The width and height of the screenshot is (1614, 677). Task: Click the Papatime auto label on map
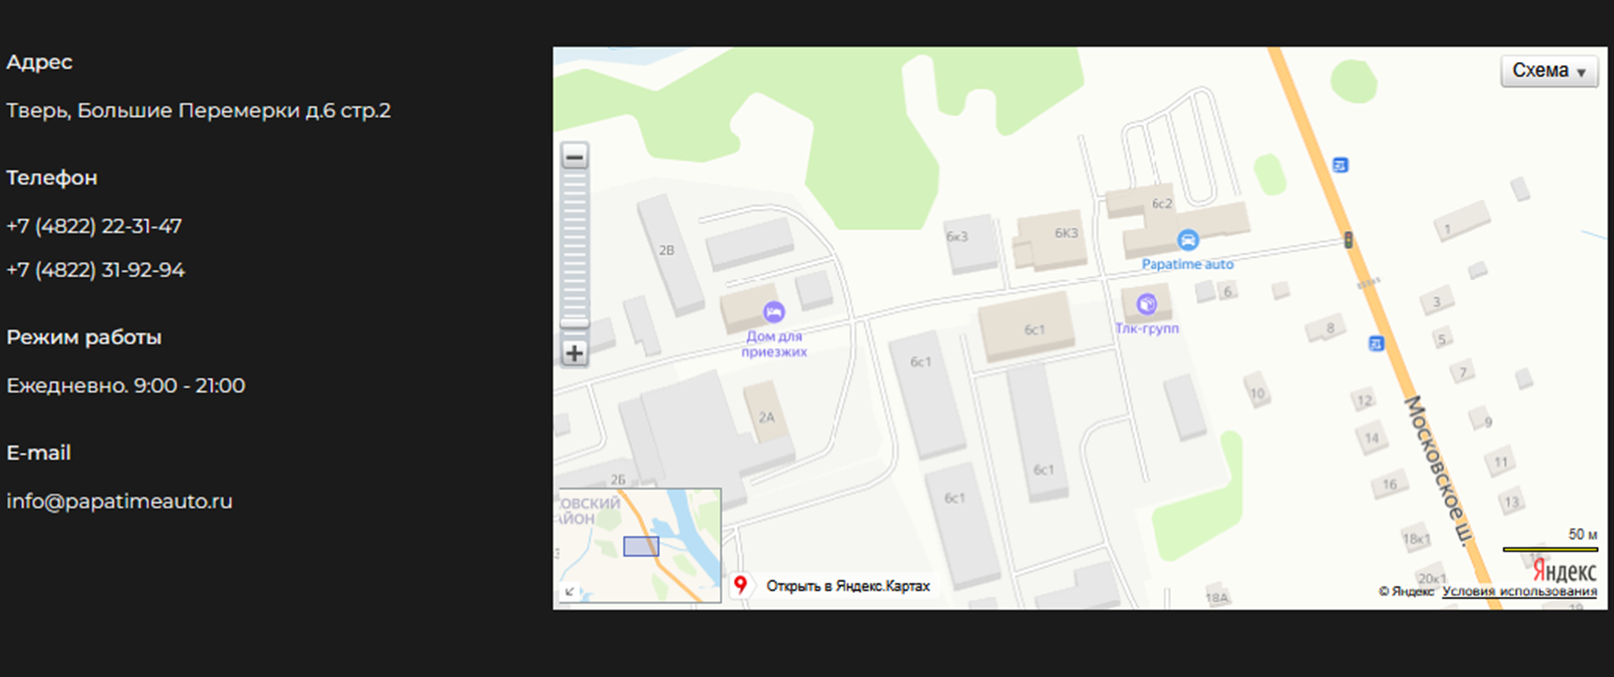pos(1187,264)
